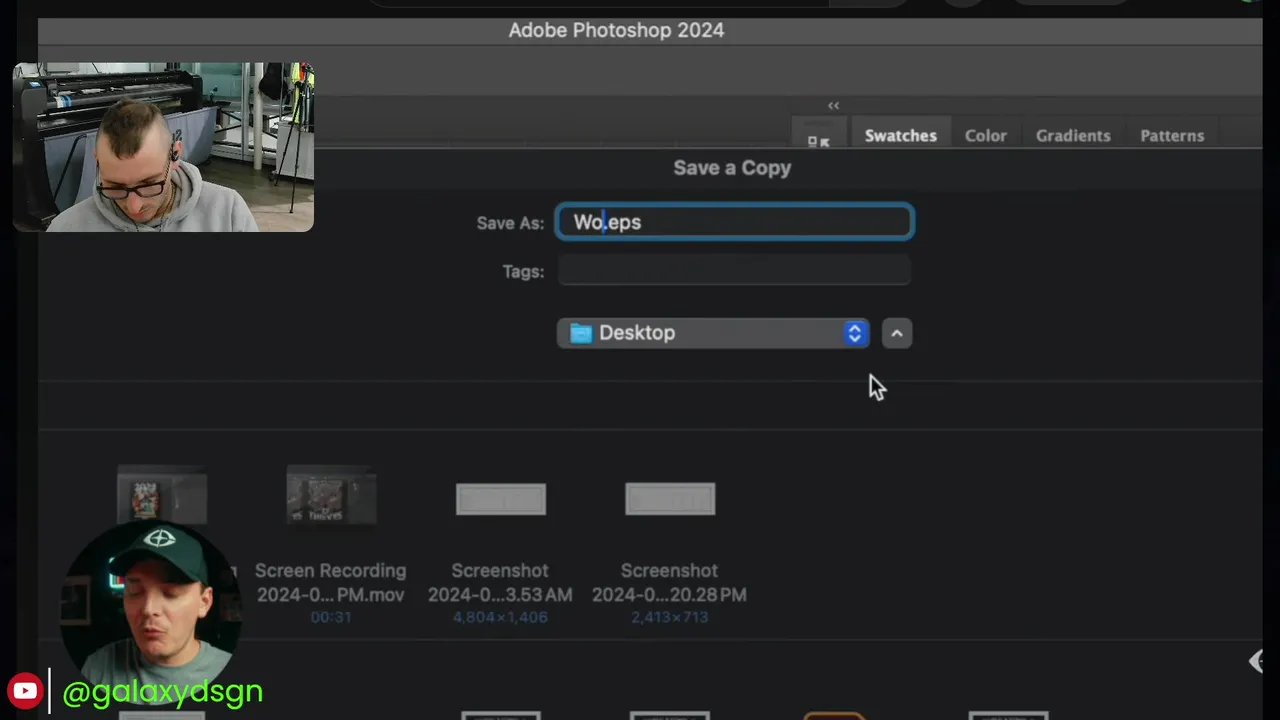Show the Patterns tab
The height and width of the screenshot is (720, 1280).
pyautogui.click(x=1171, y=136)
